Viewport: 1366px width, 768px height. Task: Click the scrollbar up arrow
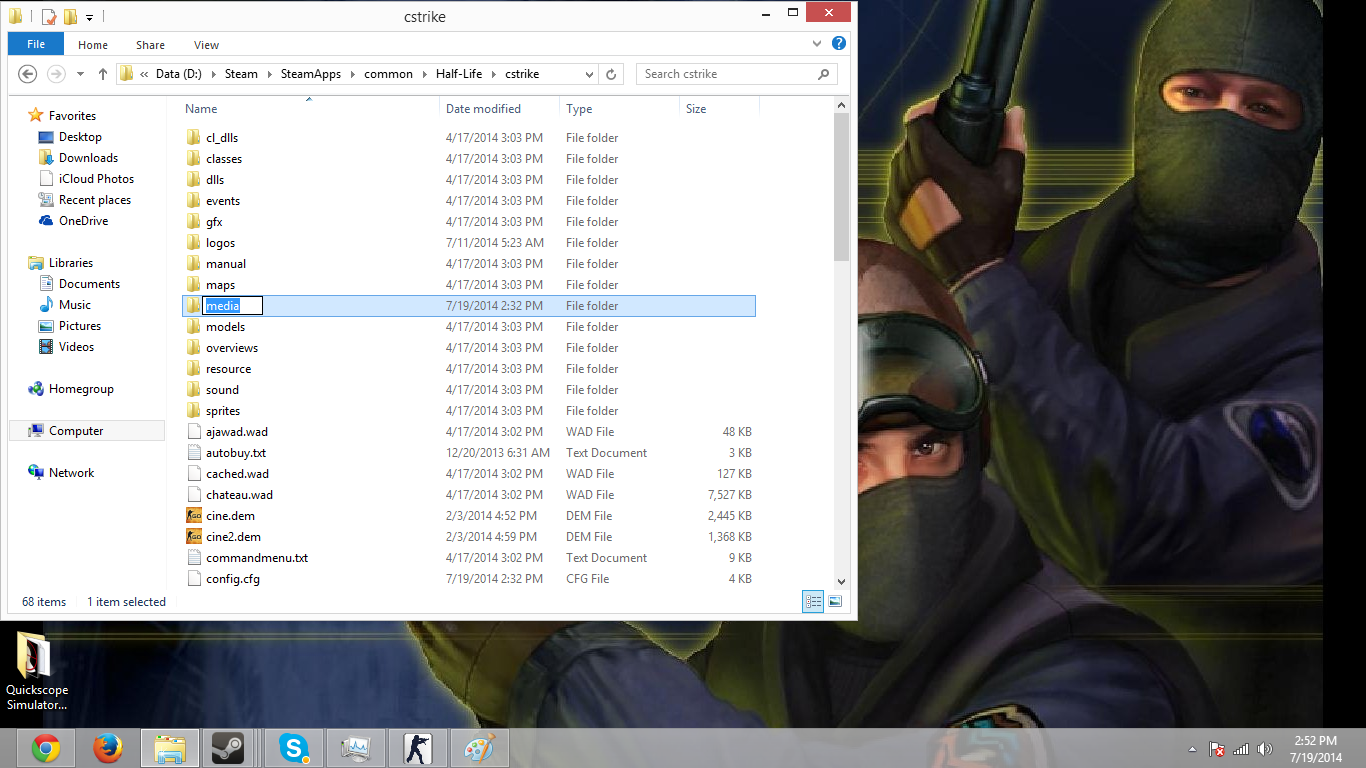click(x=841, y=106)
